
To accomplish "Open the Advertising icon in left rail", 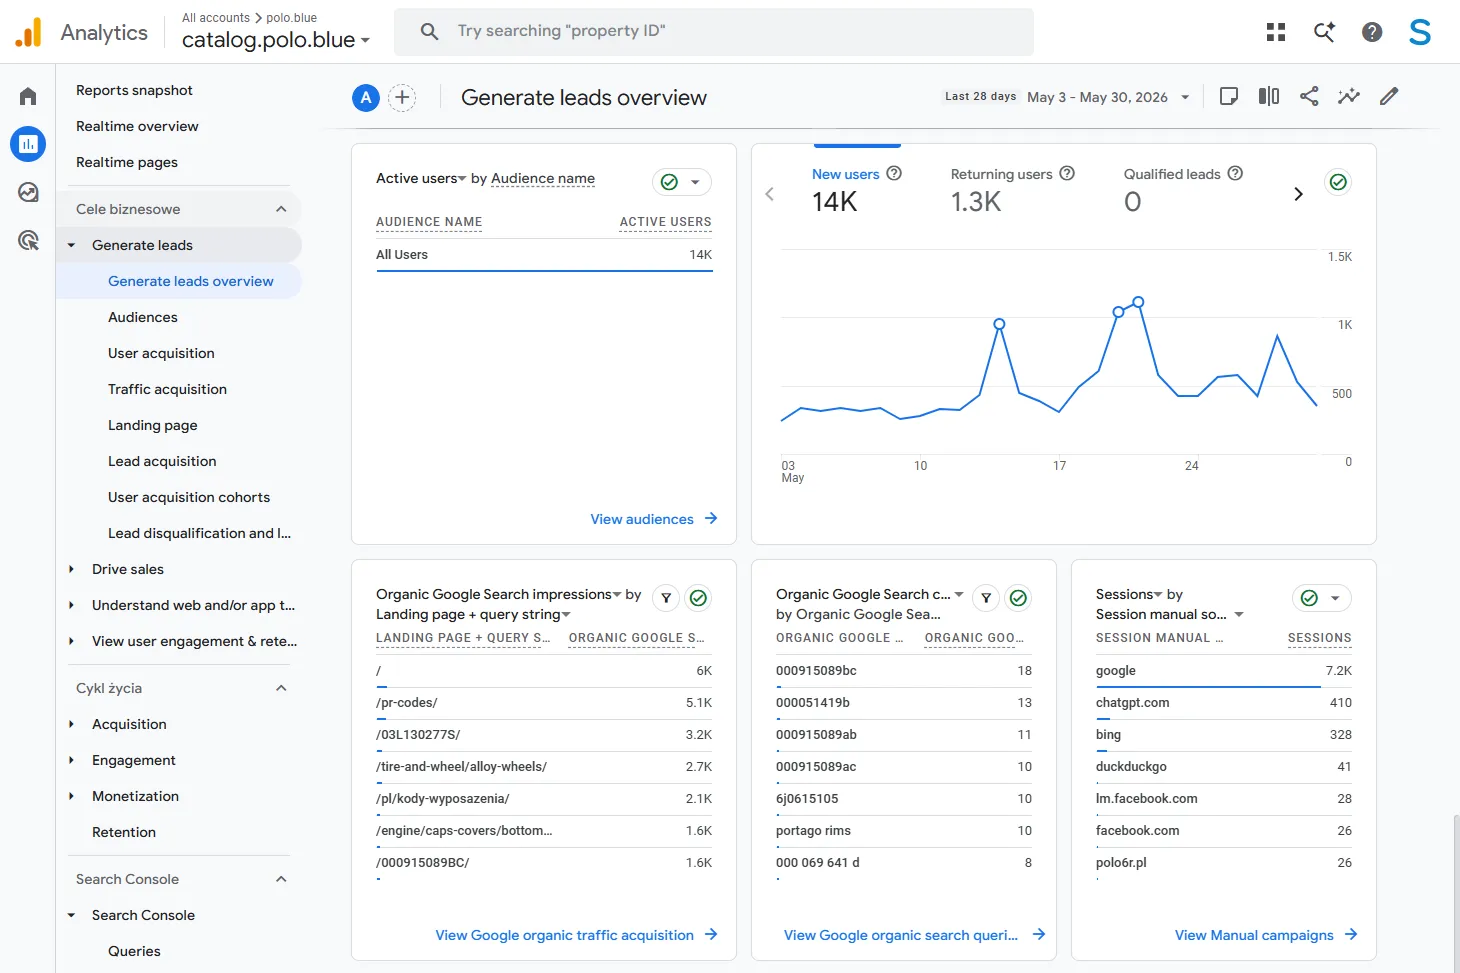I will (x=28, y=240).
